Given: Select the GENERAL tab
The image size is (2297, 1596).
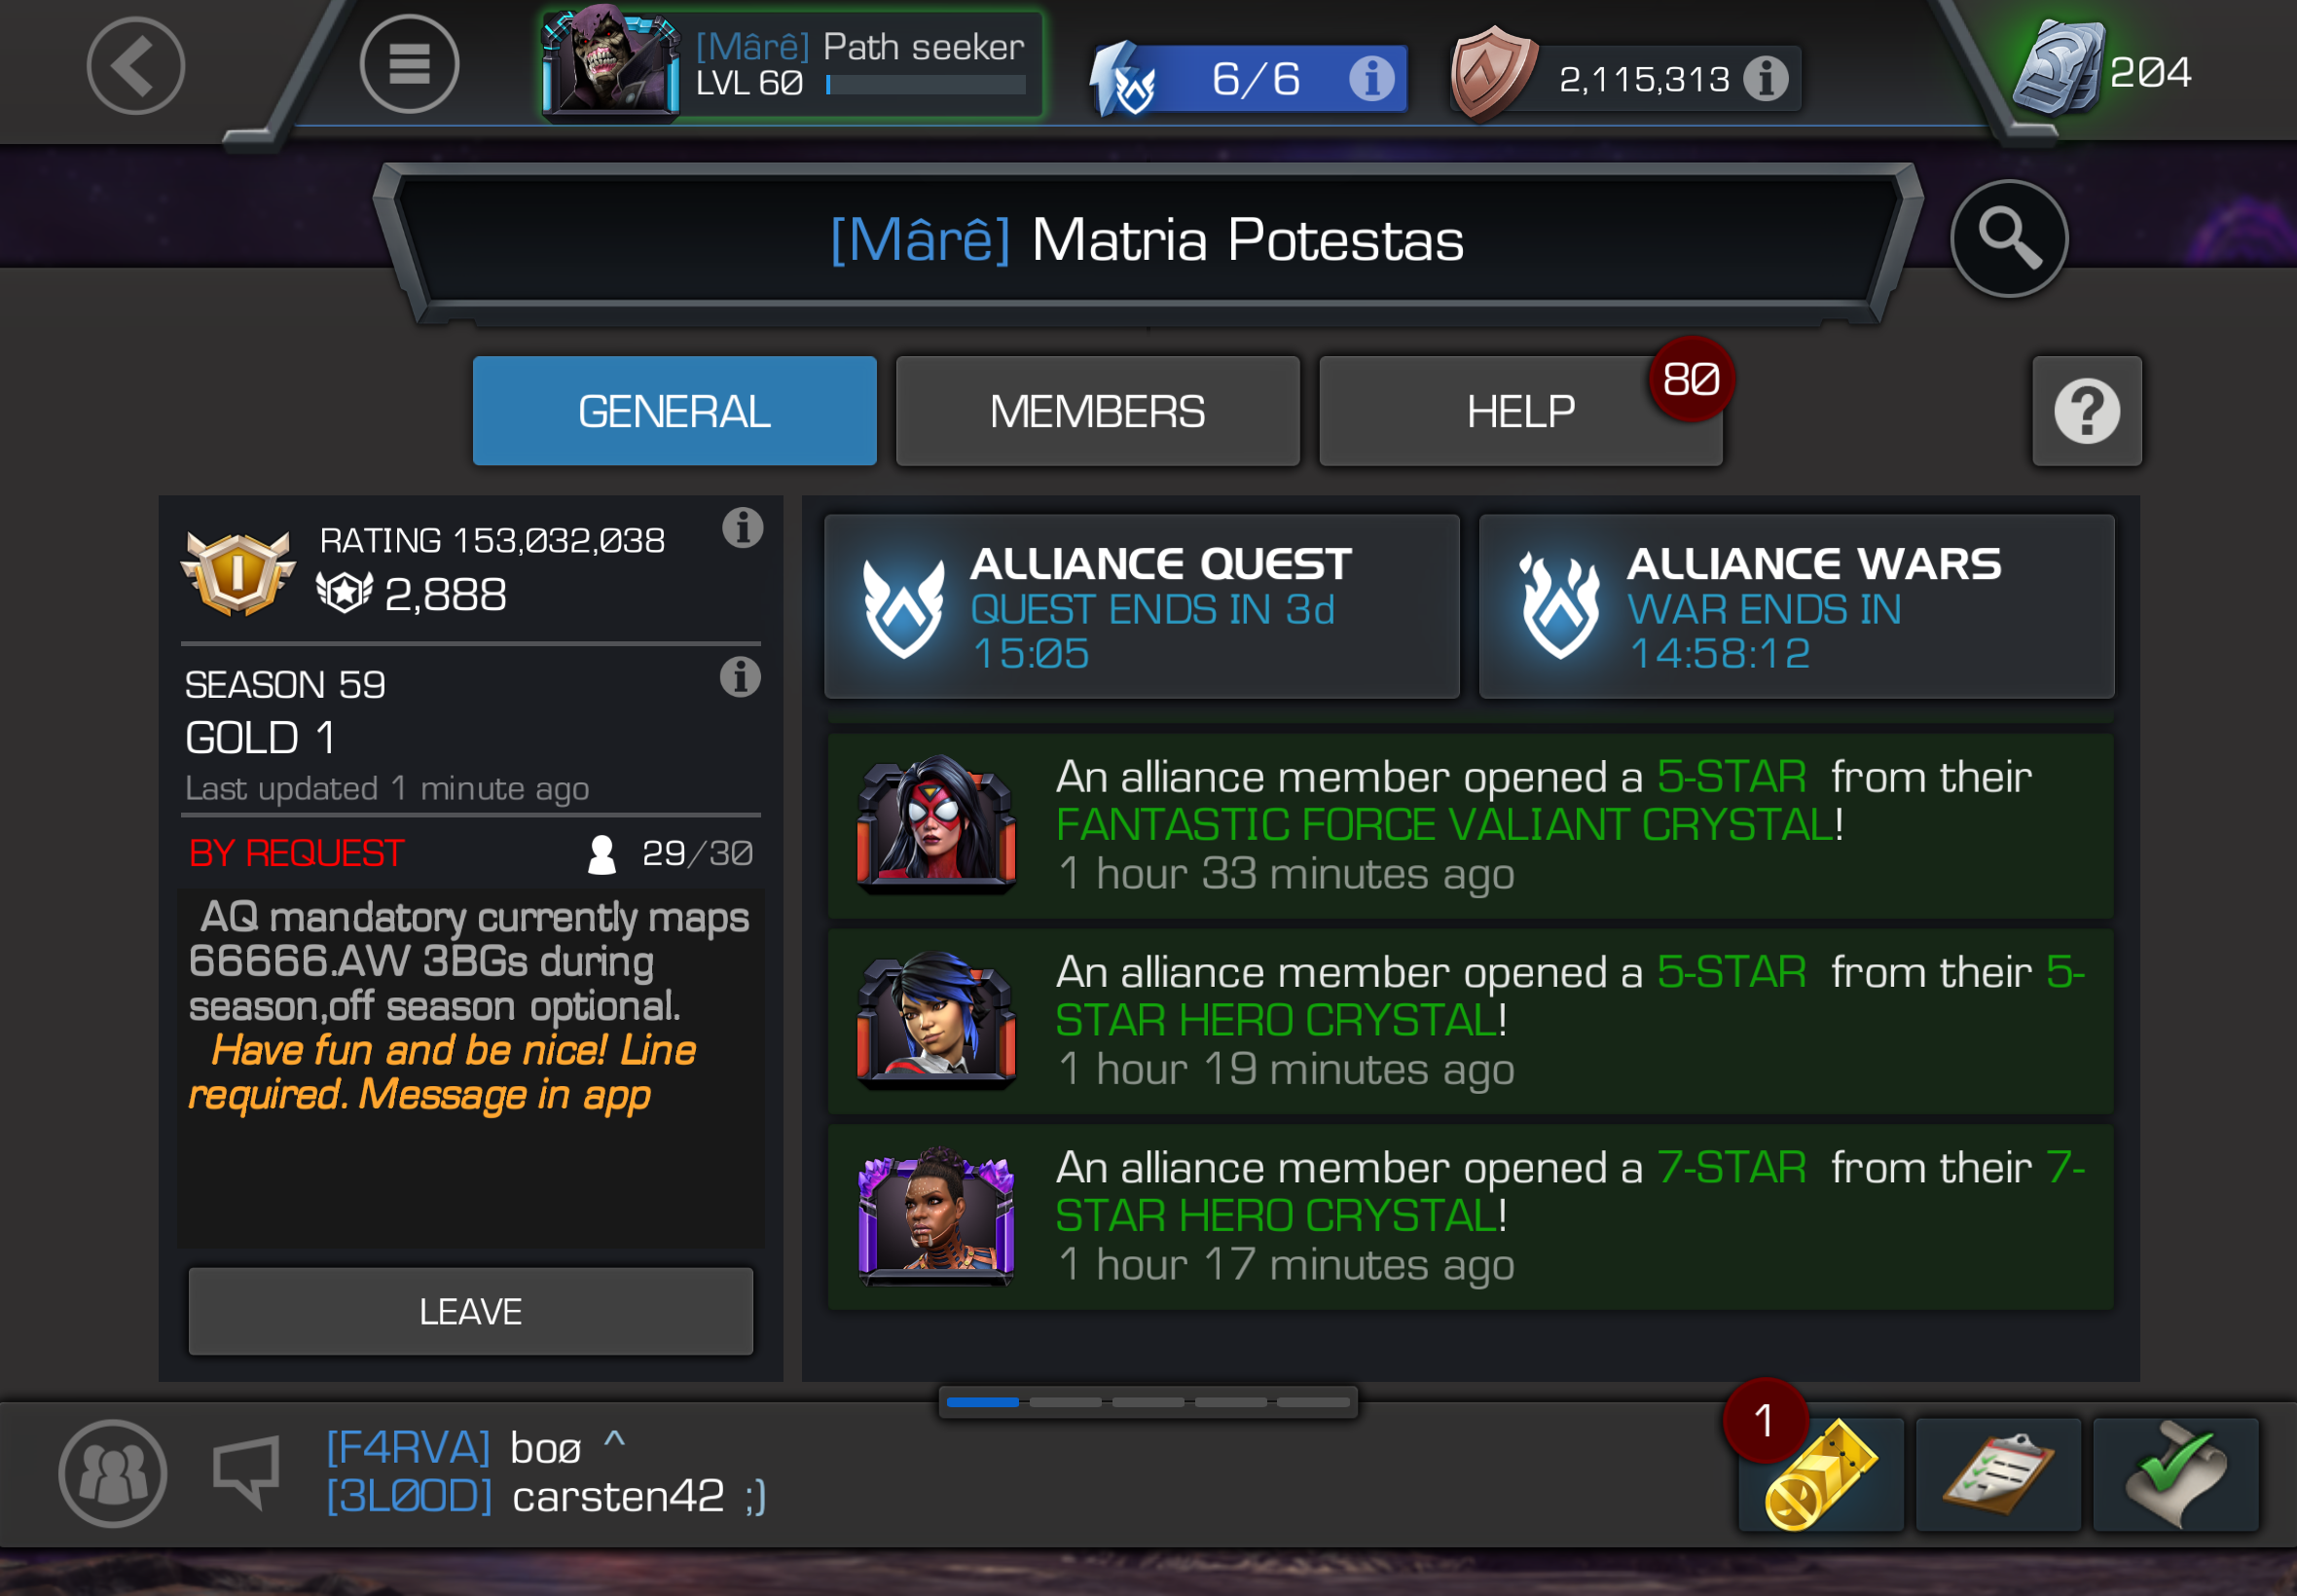Looking at the screenshot, I should click(x=675, y=411).
